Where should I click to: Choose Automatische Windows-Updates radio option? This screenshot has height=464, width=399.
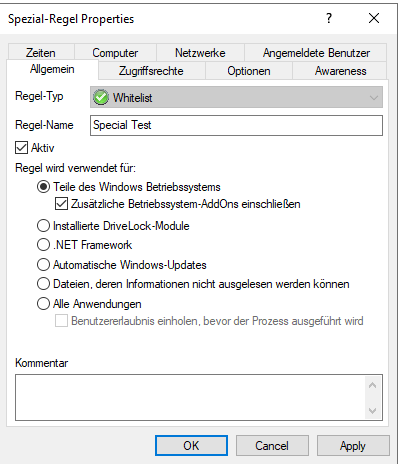click(43, 265)
